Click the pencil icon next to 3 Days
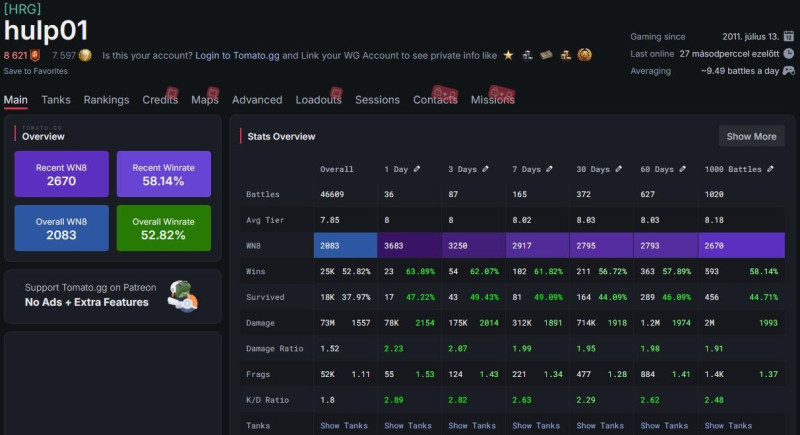The width and height of the screenshot is (800, 435). 485,169
